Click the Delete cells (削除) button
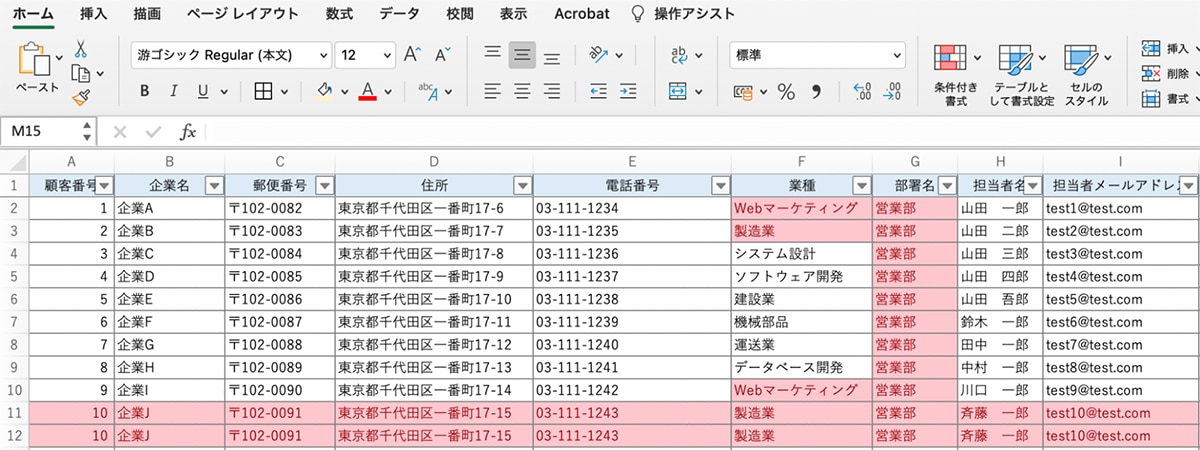Image resolution: width=1200 pixels, height=450 pixels. 1167,73
